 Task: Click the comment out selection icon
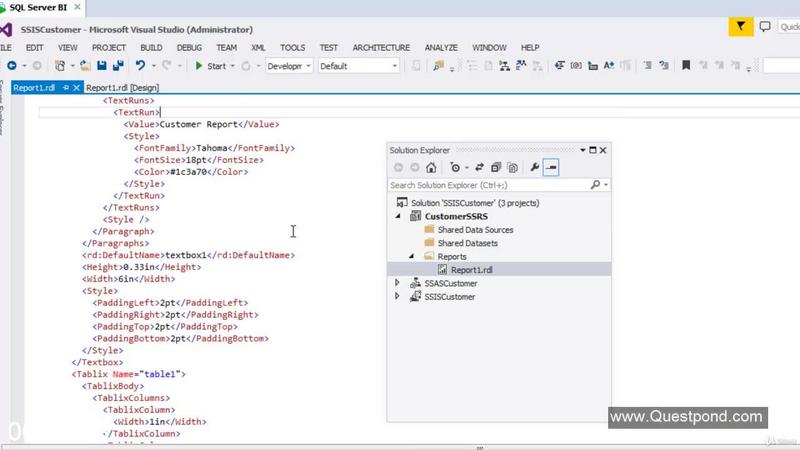(647, 65)
